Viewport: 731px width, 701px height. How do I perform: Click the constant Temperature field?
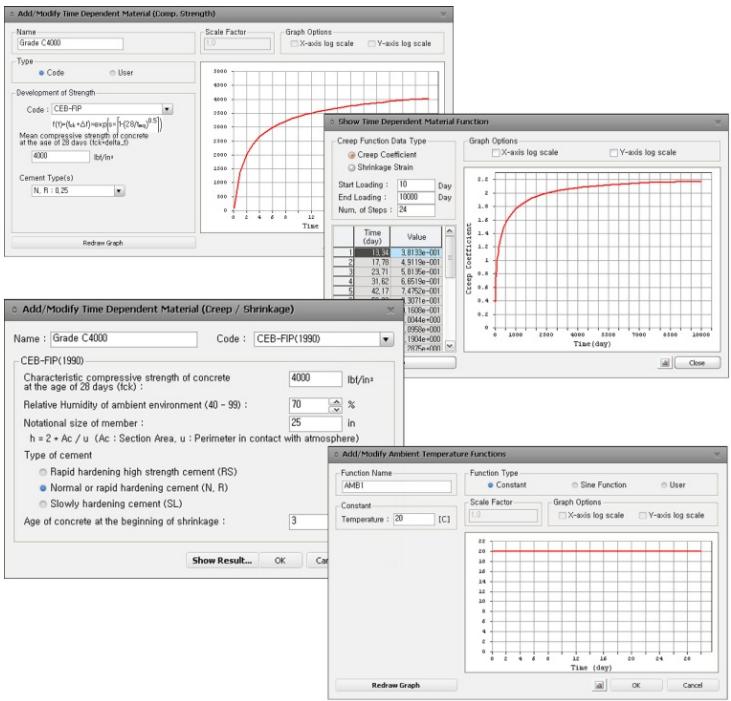tap(414, 519)
